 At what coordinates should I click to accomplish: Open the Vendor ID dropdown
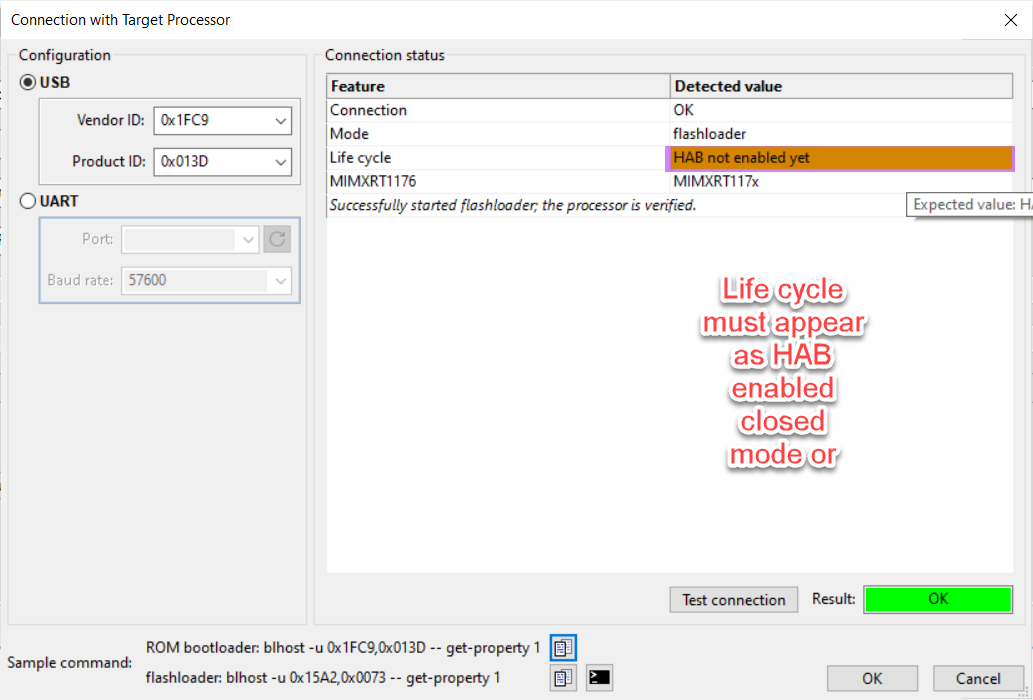283,120
